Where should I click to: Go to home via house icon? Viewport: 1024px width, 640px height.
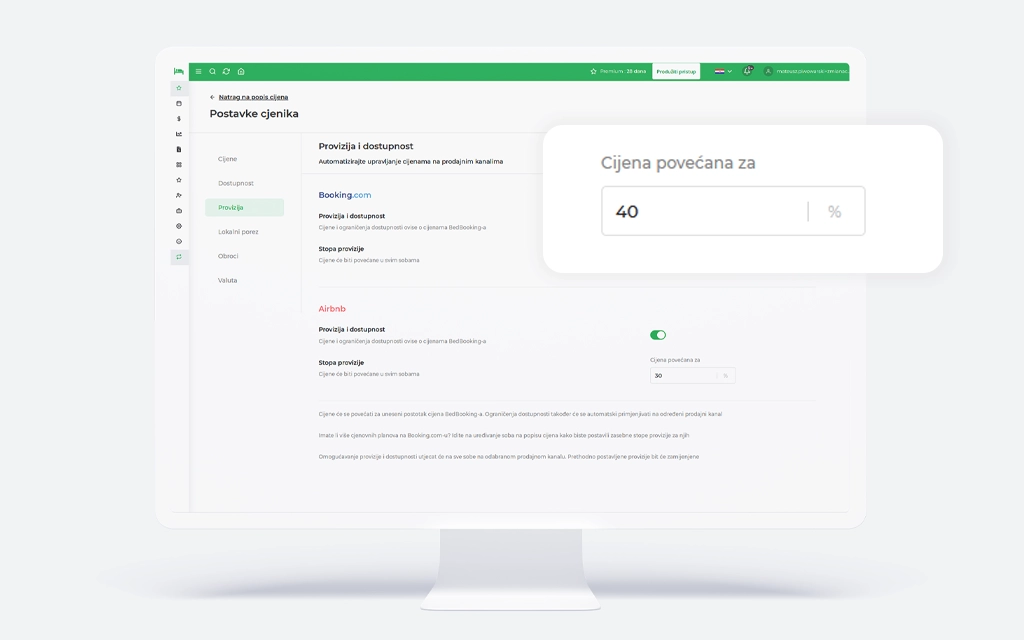pos(241,72)
